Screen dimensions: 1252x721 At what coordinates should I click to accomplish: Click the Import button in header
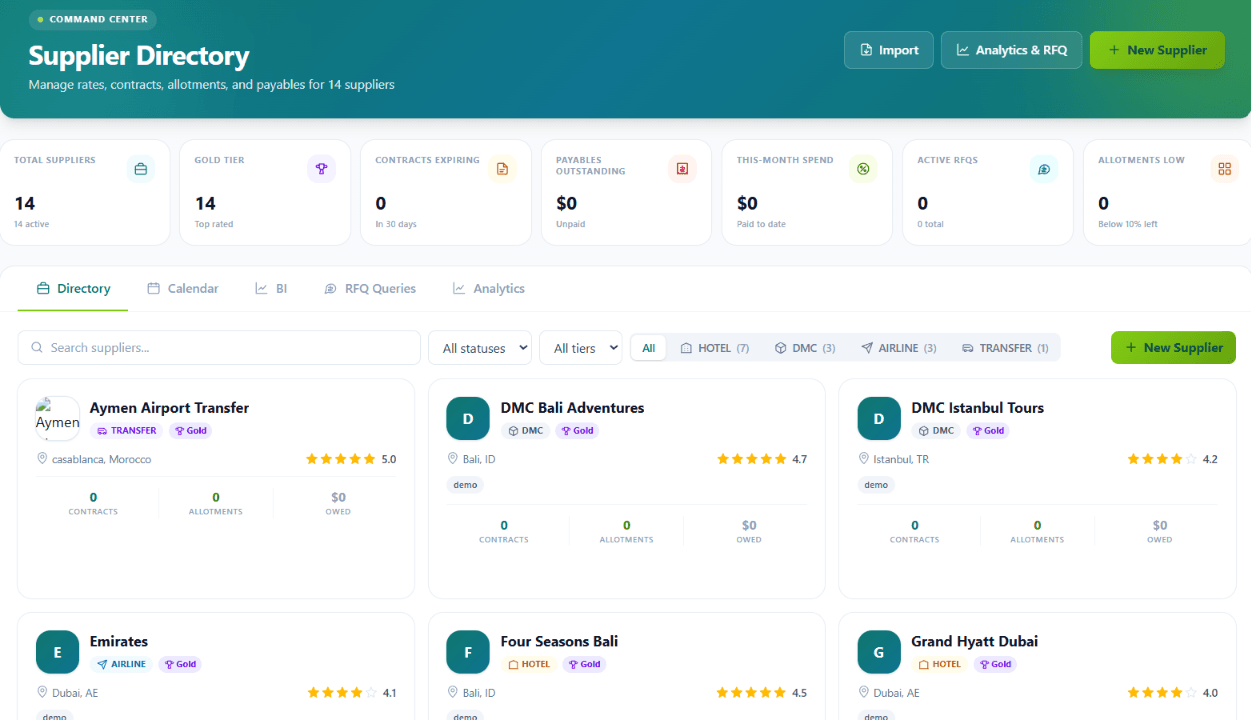889,50
